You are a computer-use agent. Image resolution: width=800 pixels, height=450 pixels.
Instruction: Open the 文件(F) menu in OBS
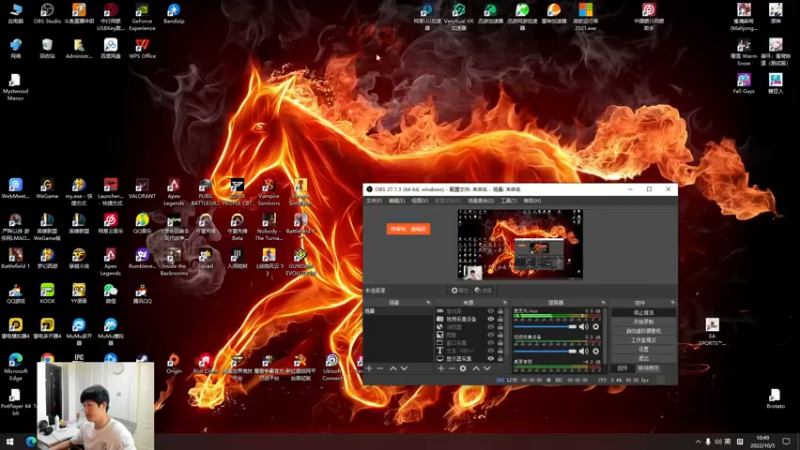tap(373, 200)
